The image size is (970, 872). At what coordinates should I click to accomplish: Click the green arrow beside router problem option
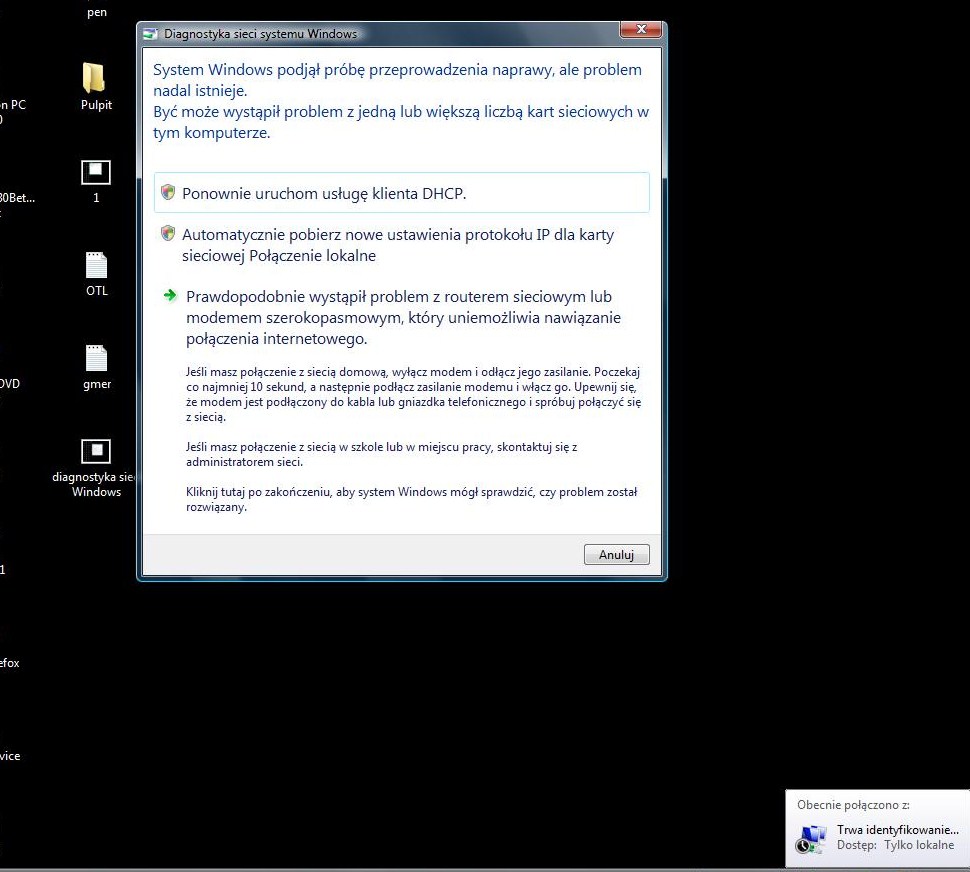coord(170,295)
